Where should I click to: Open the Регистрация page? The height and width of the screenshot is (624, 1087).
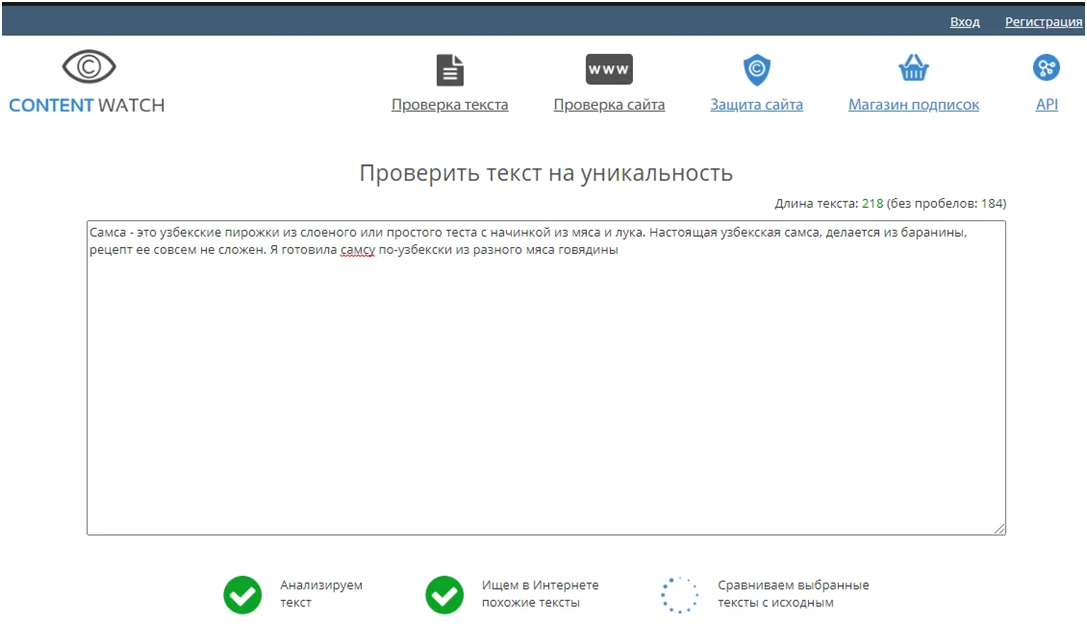(x=1042, y=21)
